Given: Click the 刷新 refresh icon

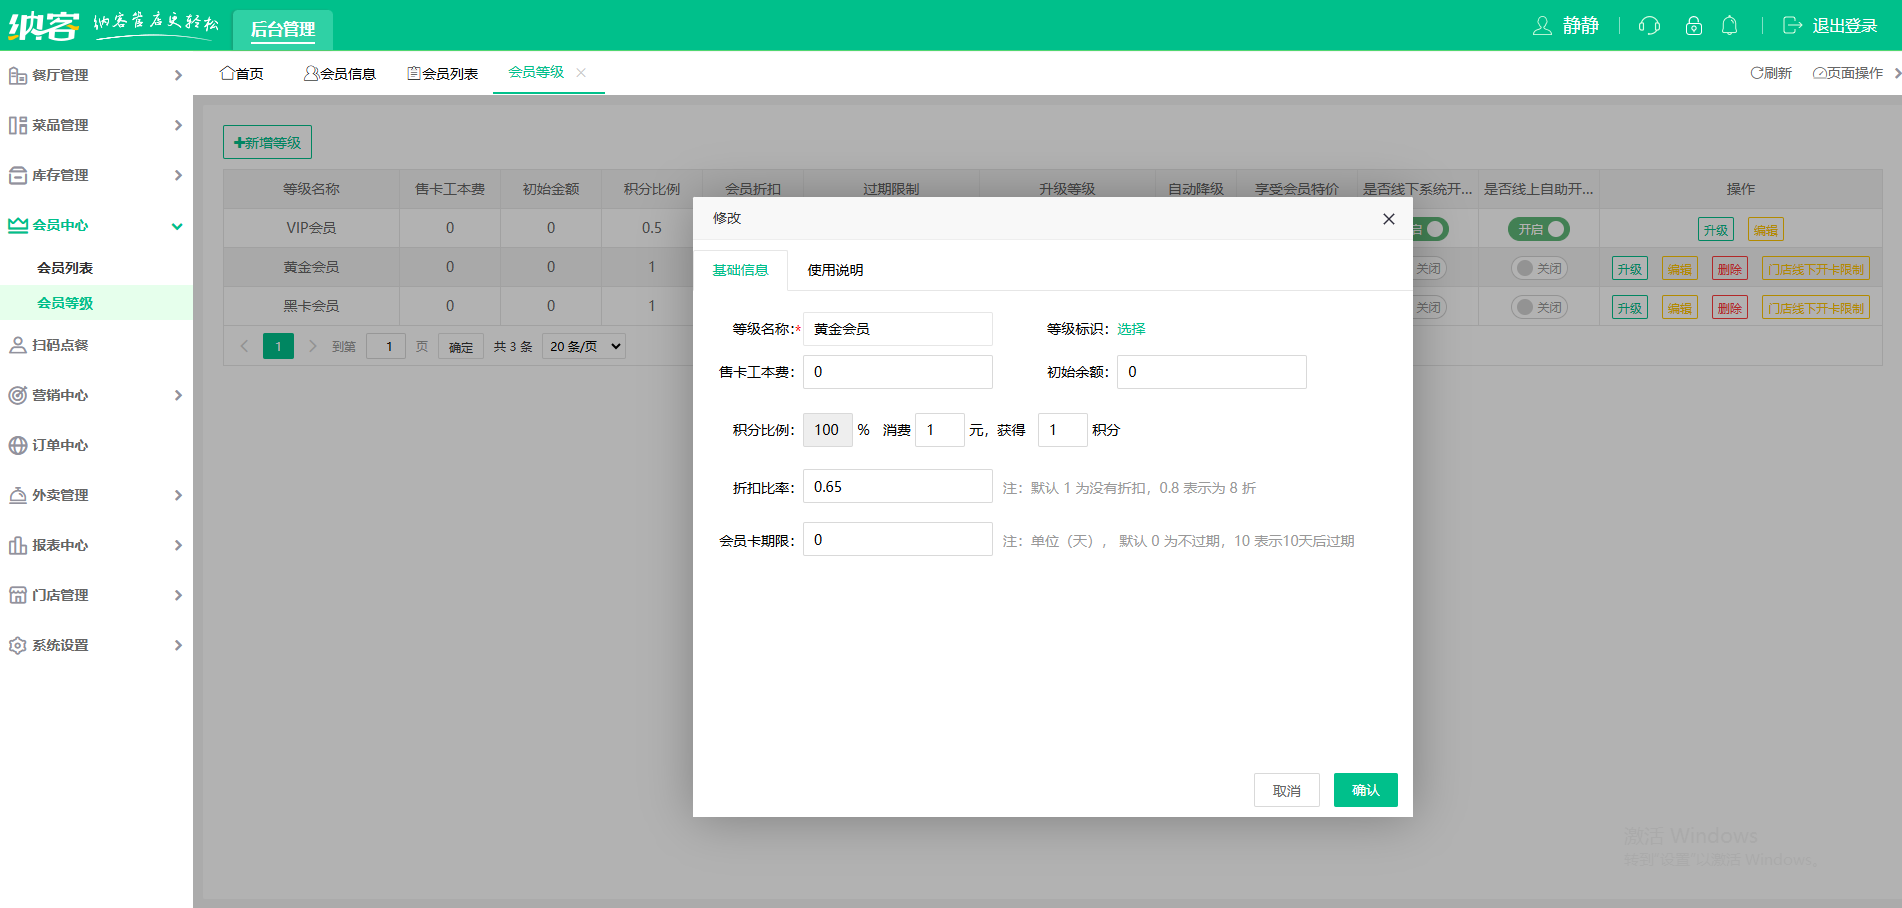Looking at the screenshot, I should click(x=1756, y=73).
